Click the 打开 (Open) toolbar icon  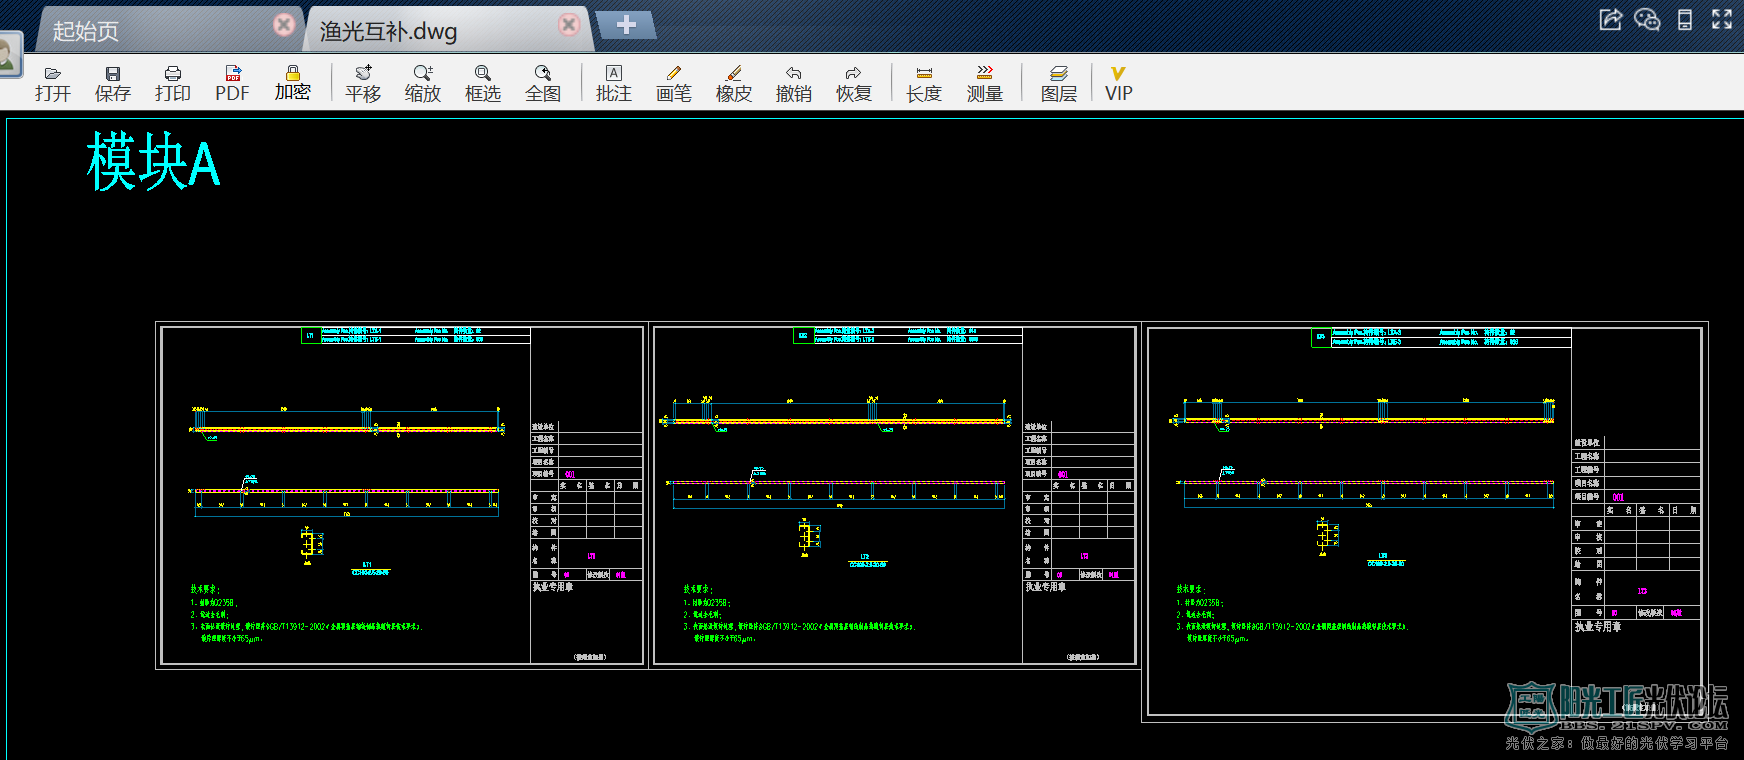[x=53, y=84]
